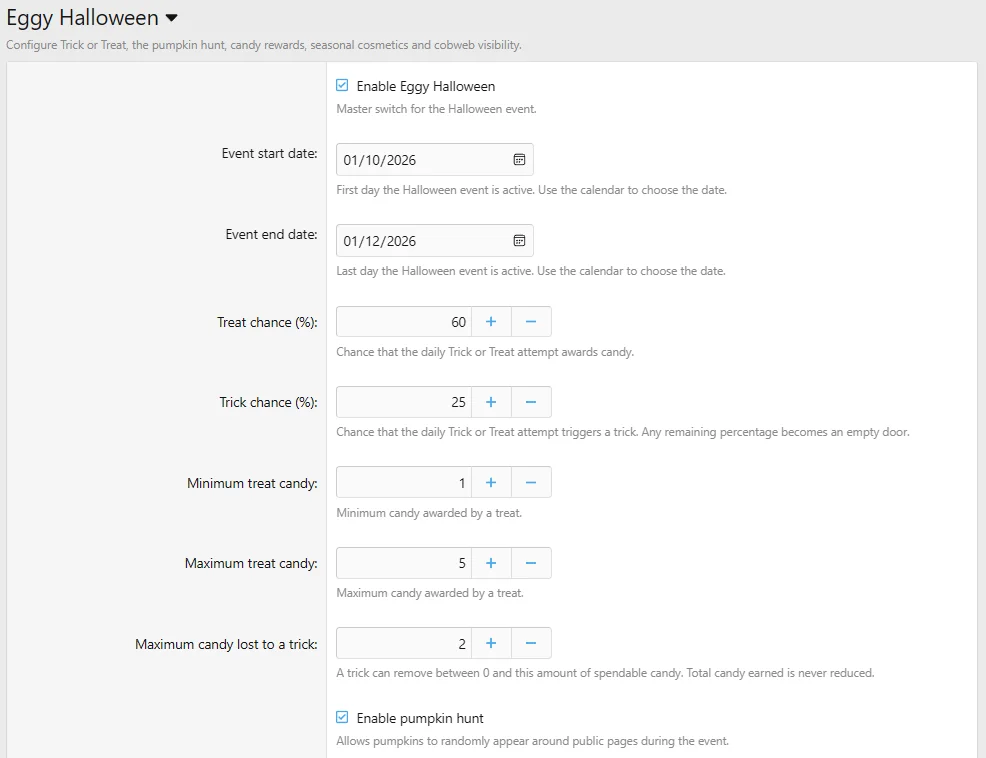Click the 'Trick chance (%):' label

pyautogui.click(x=269, y=402)
